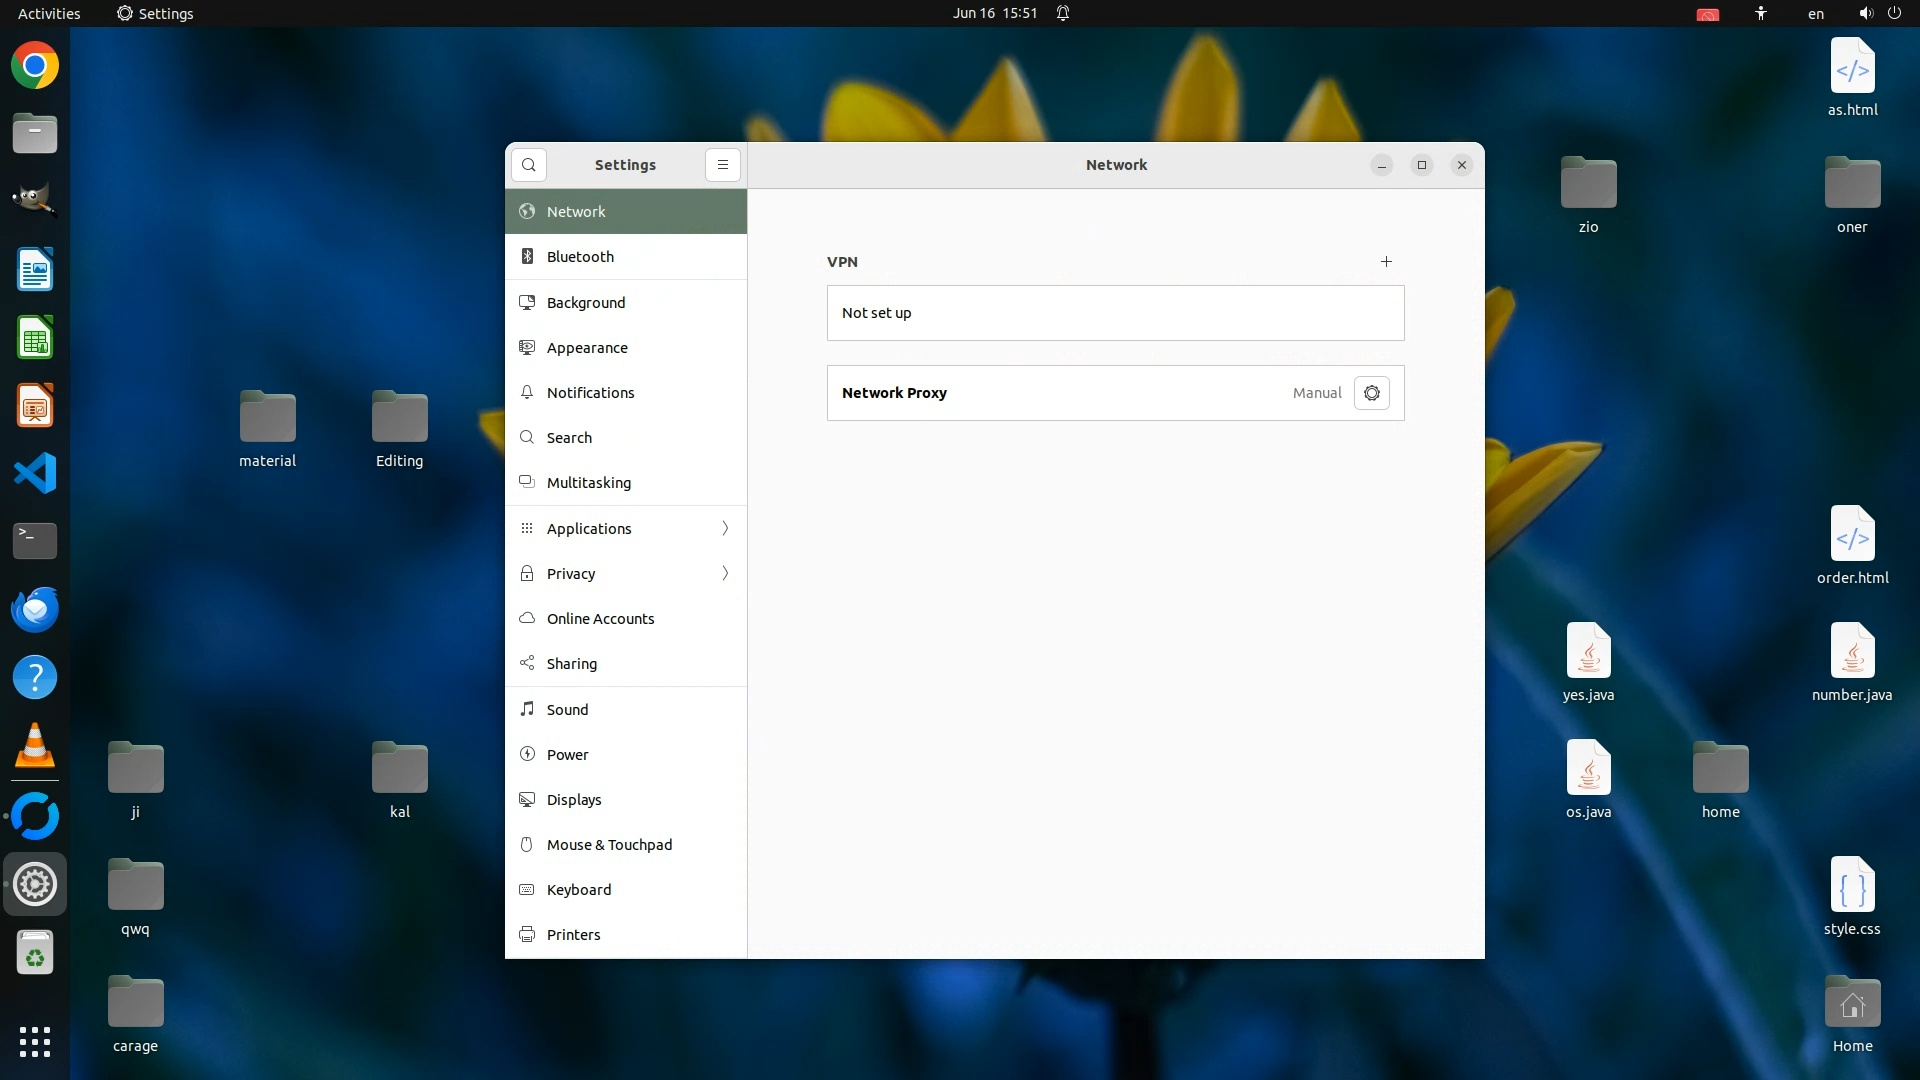1920x1080 pixels.
Task: Open the clock and date notification menu
Action: point(994,13)
